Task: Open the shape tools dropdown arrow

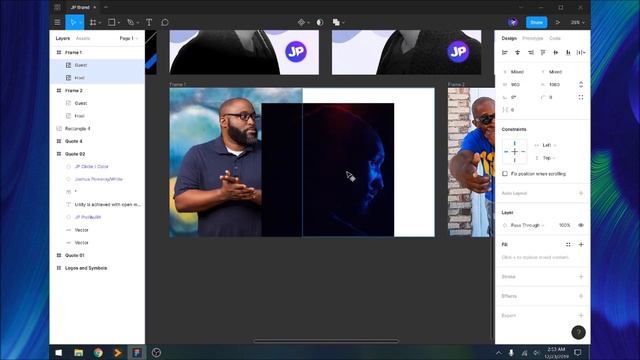Action: [118, 23]
